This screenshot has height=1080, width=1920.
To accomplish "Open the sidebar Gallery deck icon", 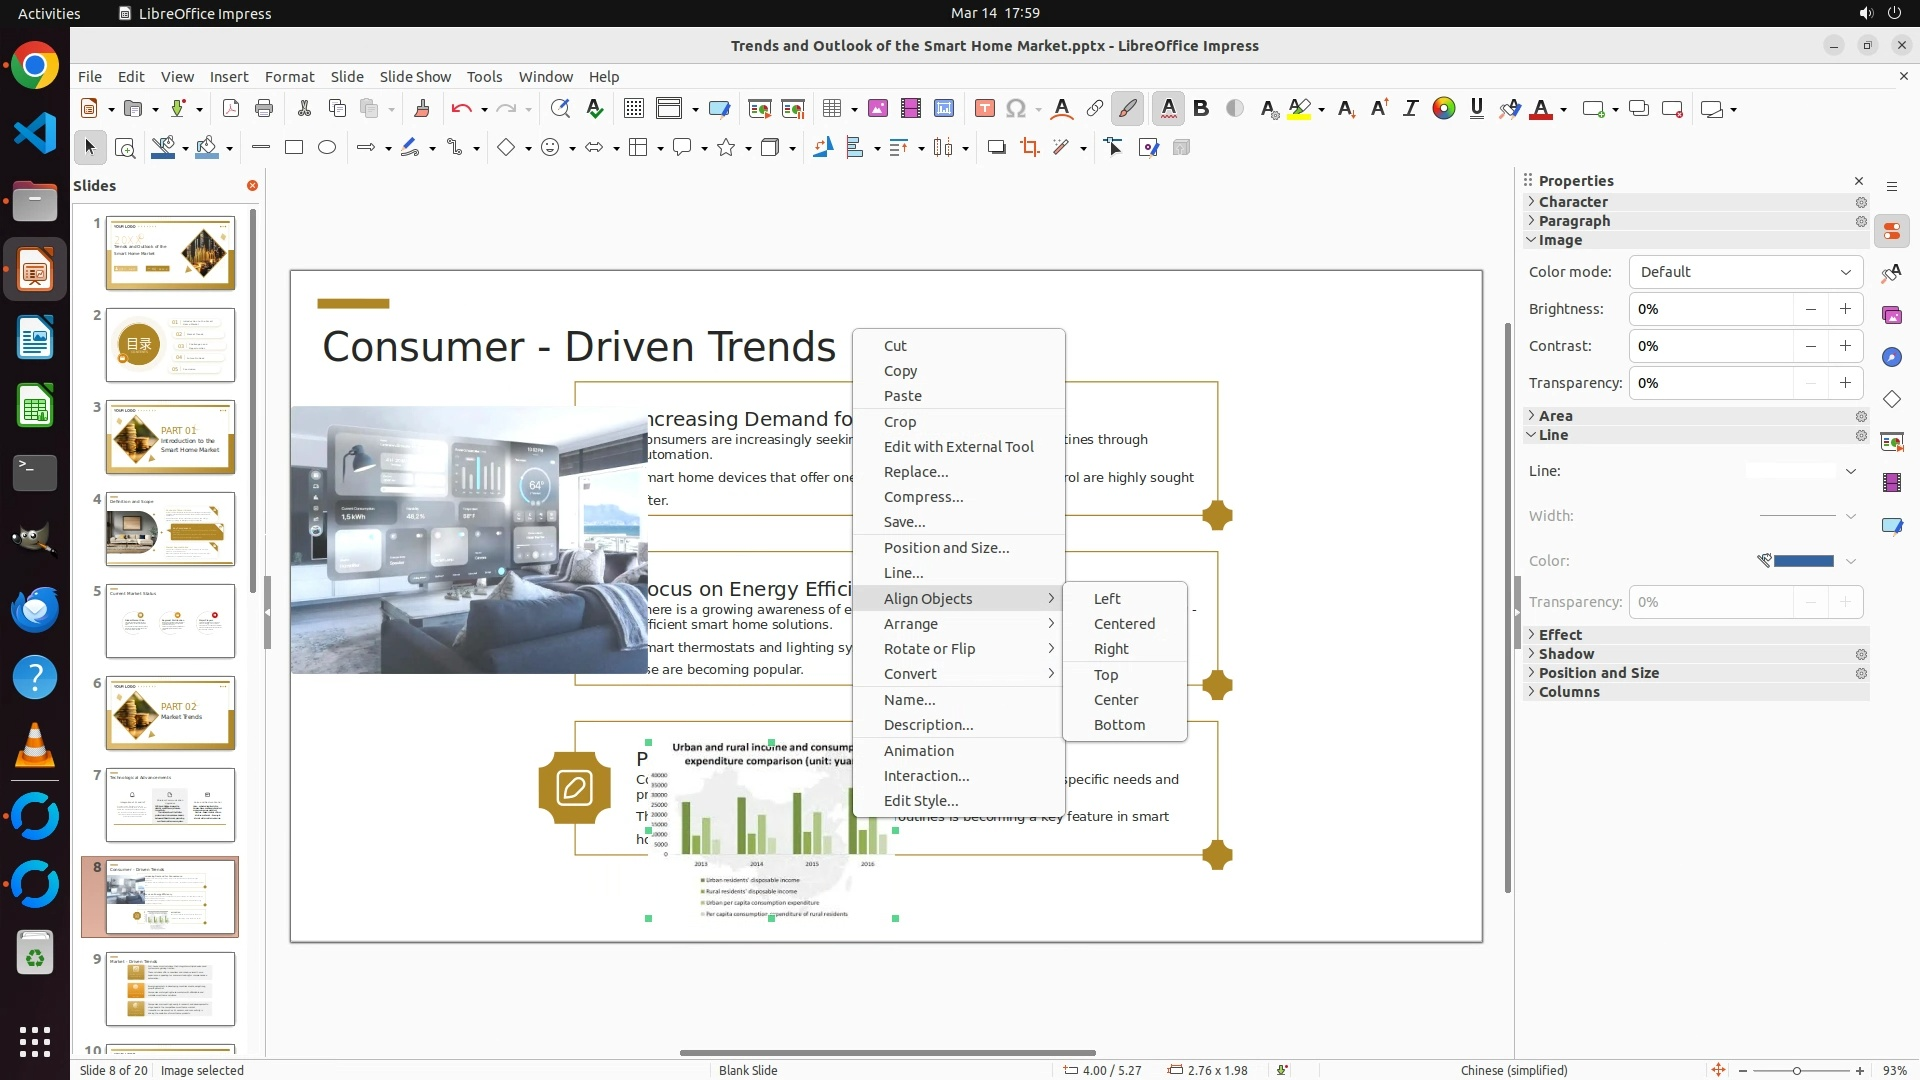I will click(1891, 316).
